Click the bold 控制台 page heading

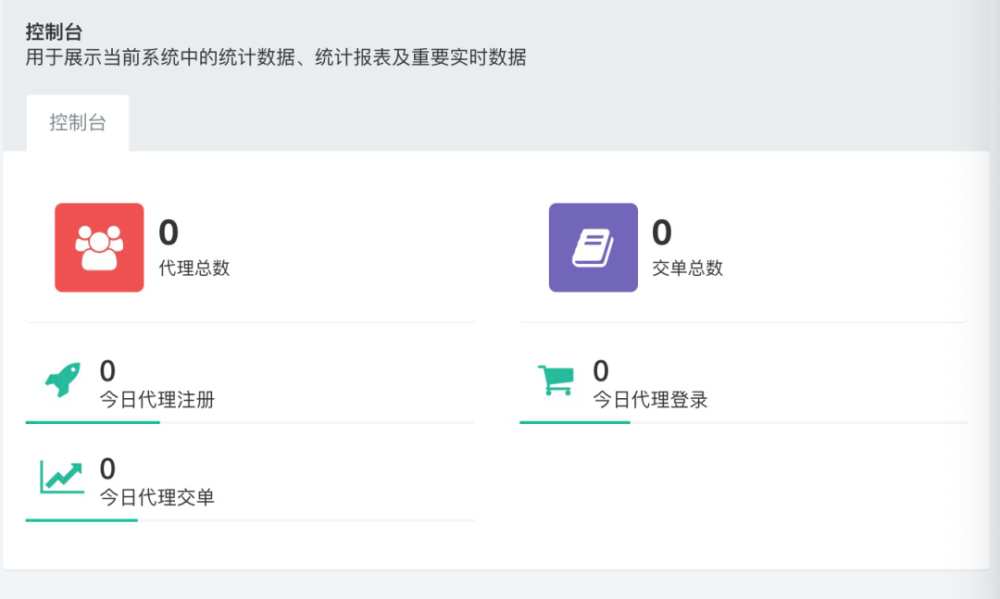tap(54, 32)
